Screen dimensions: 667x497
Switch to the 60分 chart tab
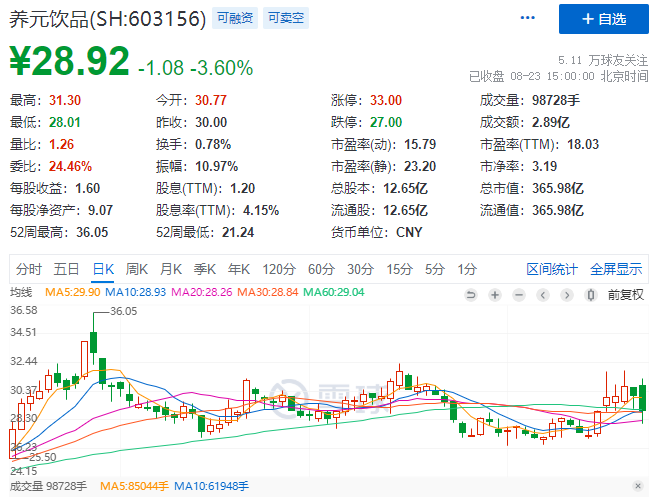pos(322,269)
